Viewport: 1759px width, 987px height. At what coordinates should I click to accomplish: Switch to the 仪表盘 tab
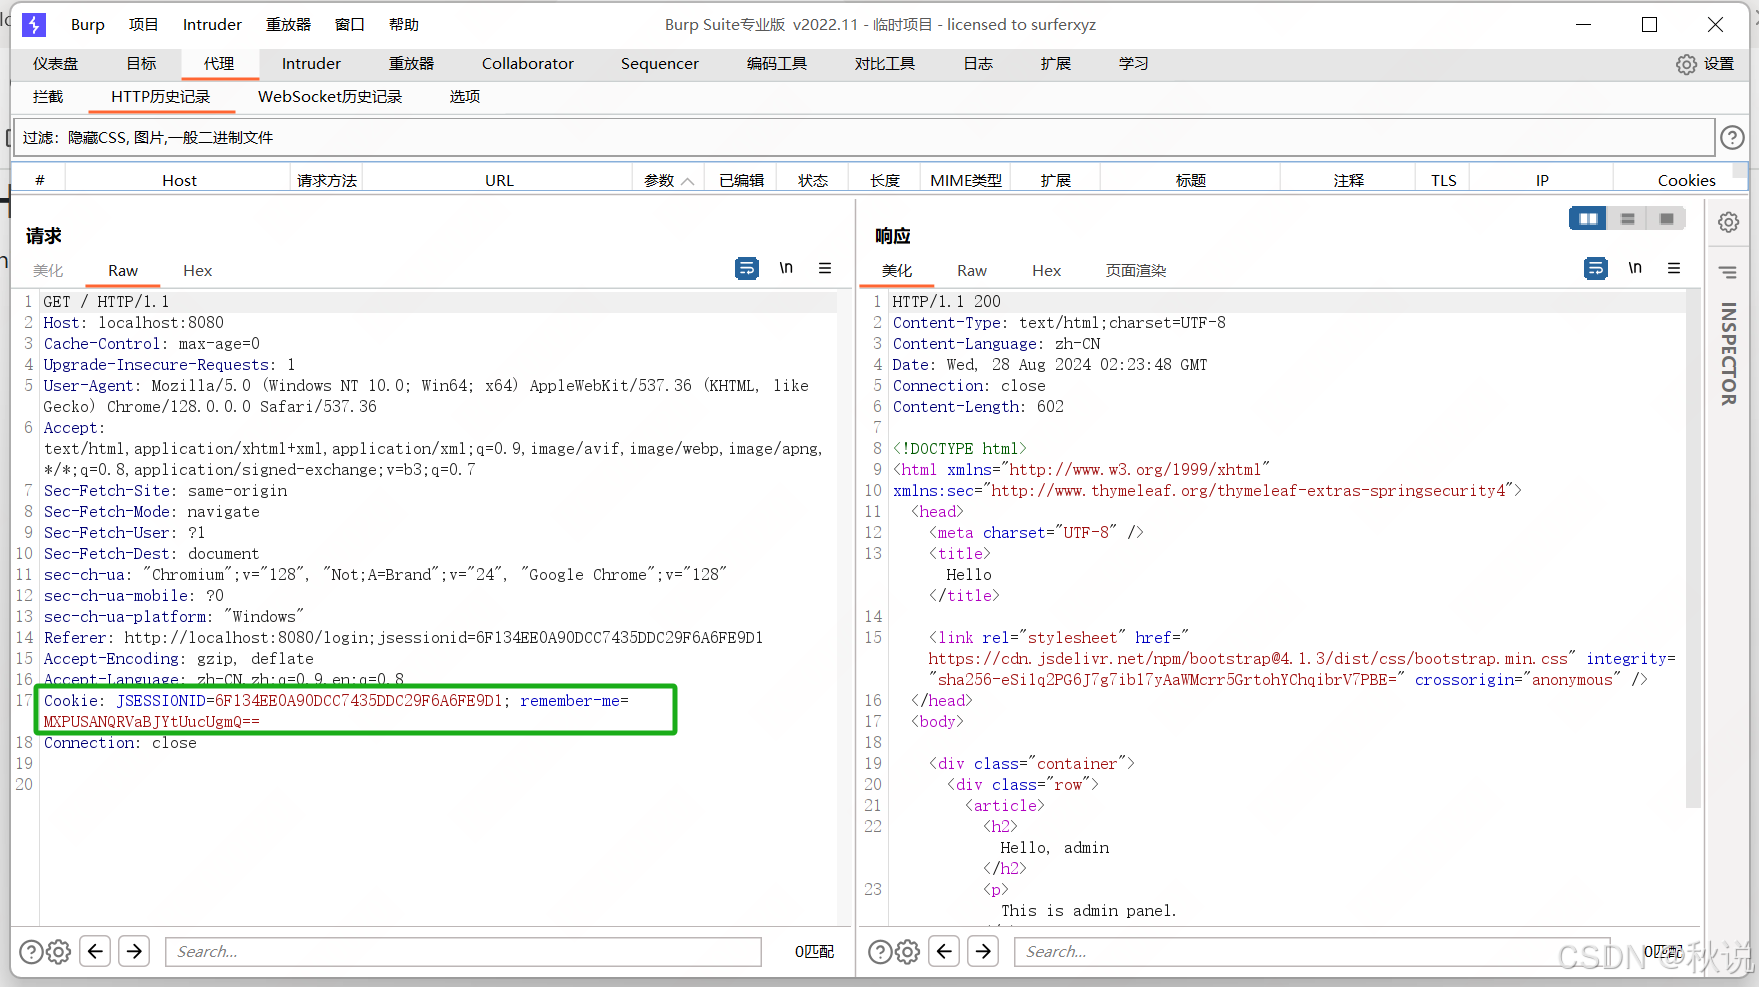56,64
